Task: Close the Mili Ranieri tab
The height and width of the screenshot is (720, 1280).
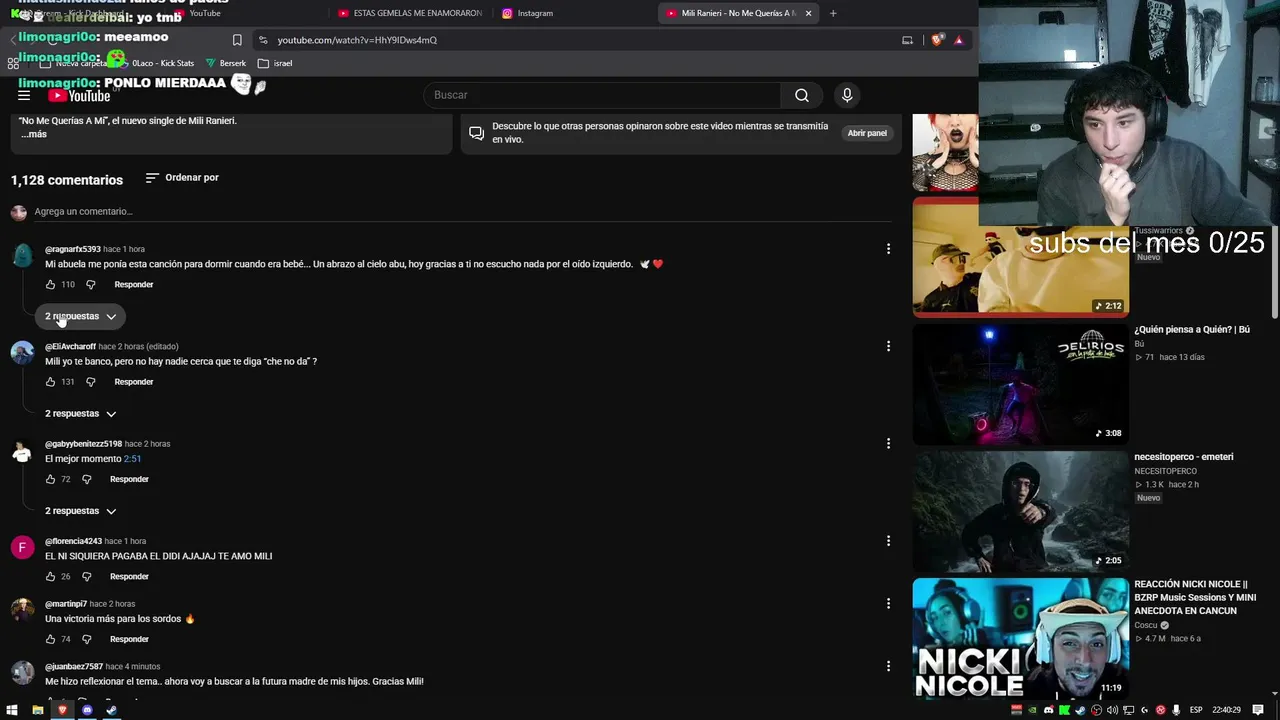Action: (809, 13)
